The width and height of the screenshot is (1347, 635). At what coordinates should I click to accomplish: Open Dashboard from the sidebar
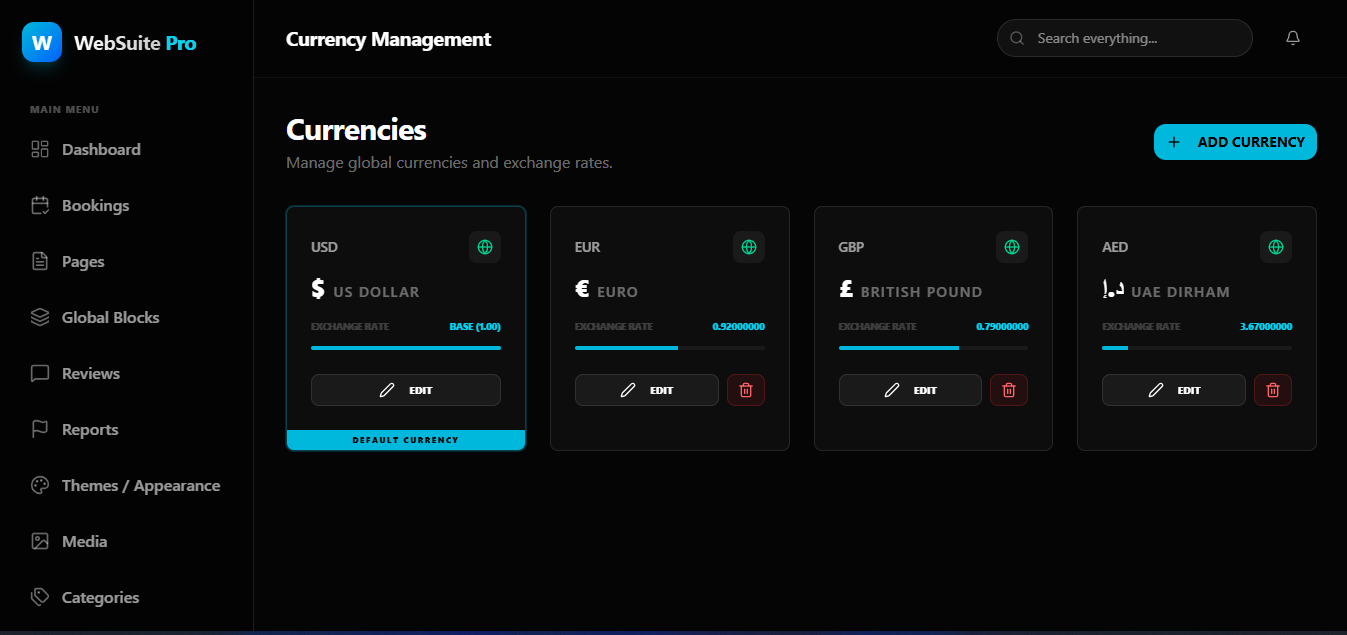click(x=101, y=149)
